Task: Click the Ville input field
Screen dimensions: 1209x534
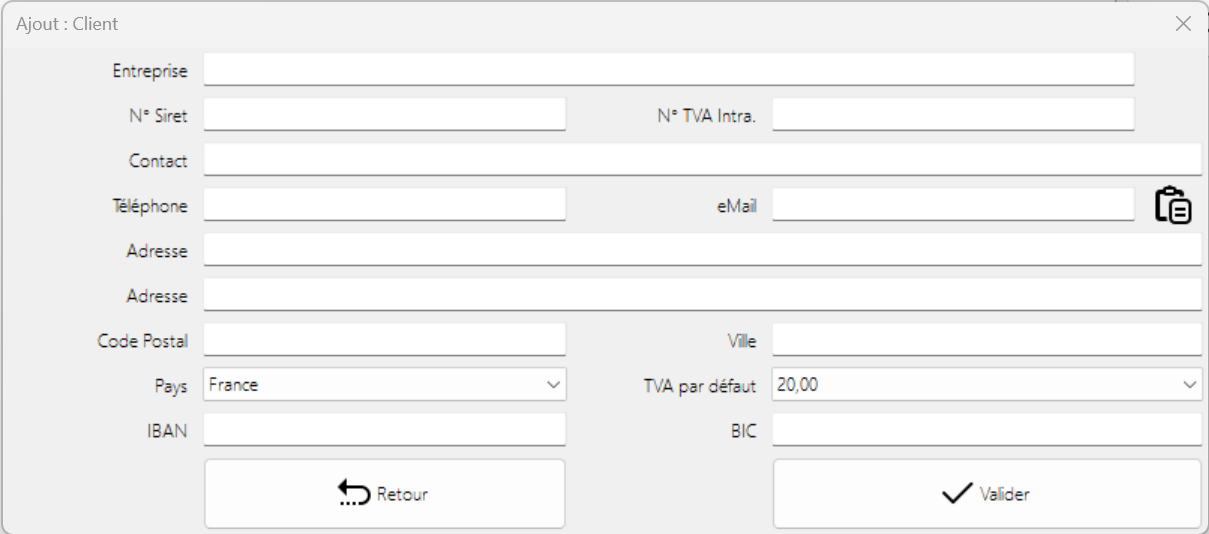Action: (986, 340)
